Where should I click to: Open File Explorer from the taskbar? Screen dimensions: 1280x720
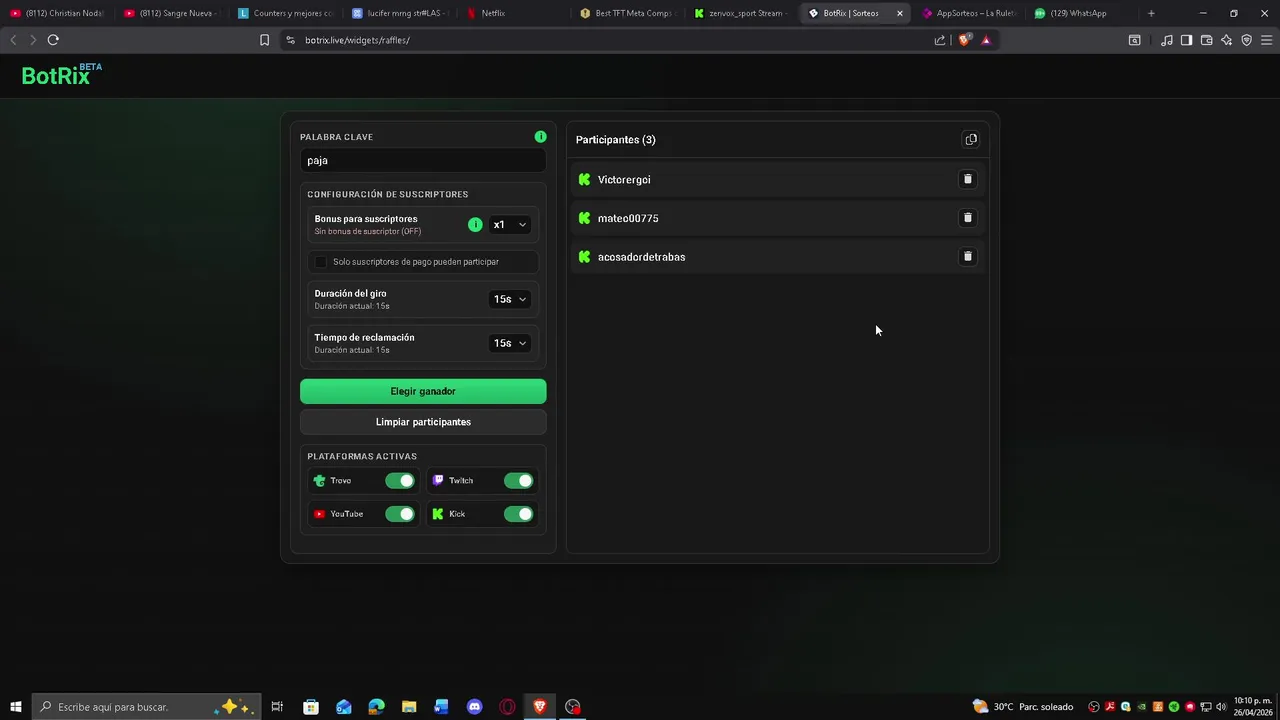409,707
